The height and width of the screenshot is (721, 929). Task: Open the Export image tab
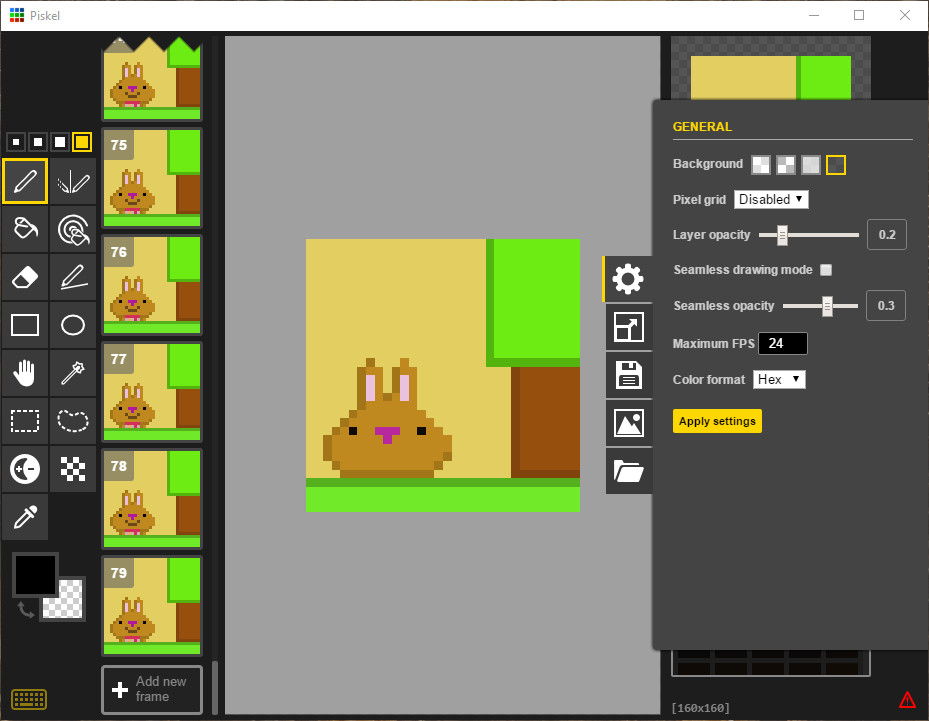pos(629,423)
